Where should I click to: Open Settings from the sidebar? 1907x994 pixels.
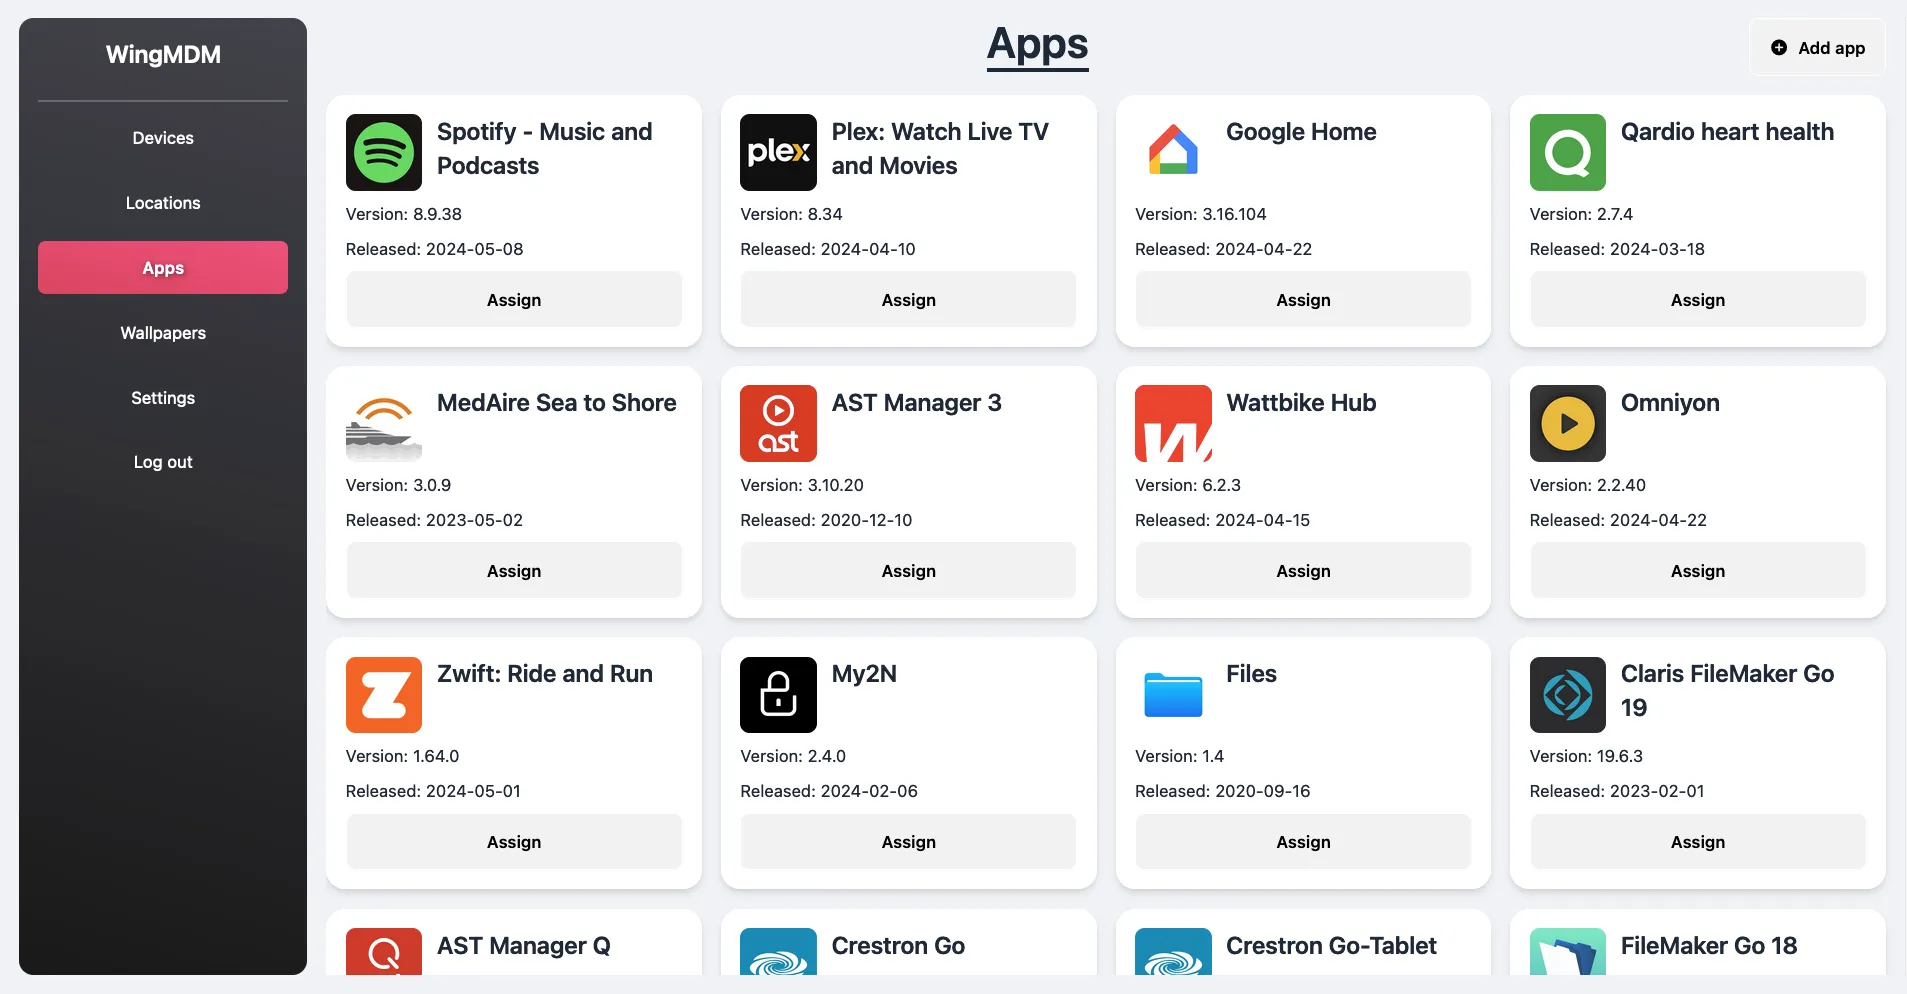pos(162,397)
